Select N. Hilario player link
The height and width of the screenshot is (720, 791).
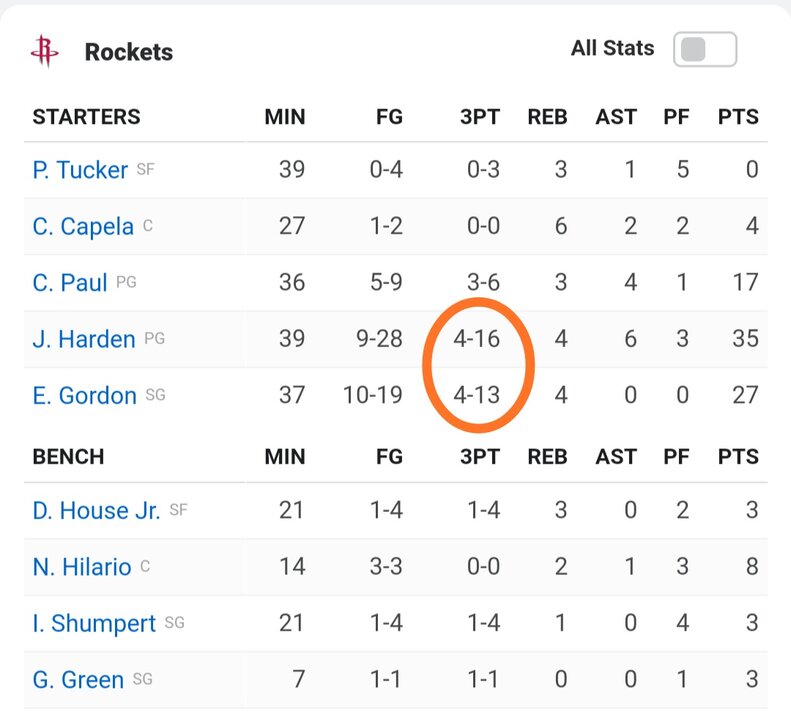(82, 567)
